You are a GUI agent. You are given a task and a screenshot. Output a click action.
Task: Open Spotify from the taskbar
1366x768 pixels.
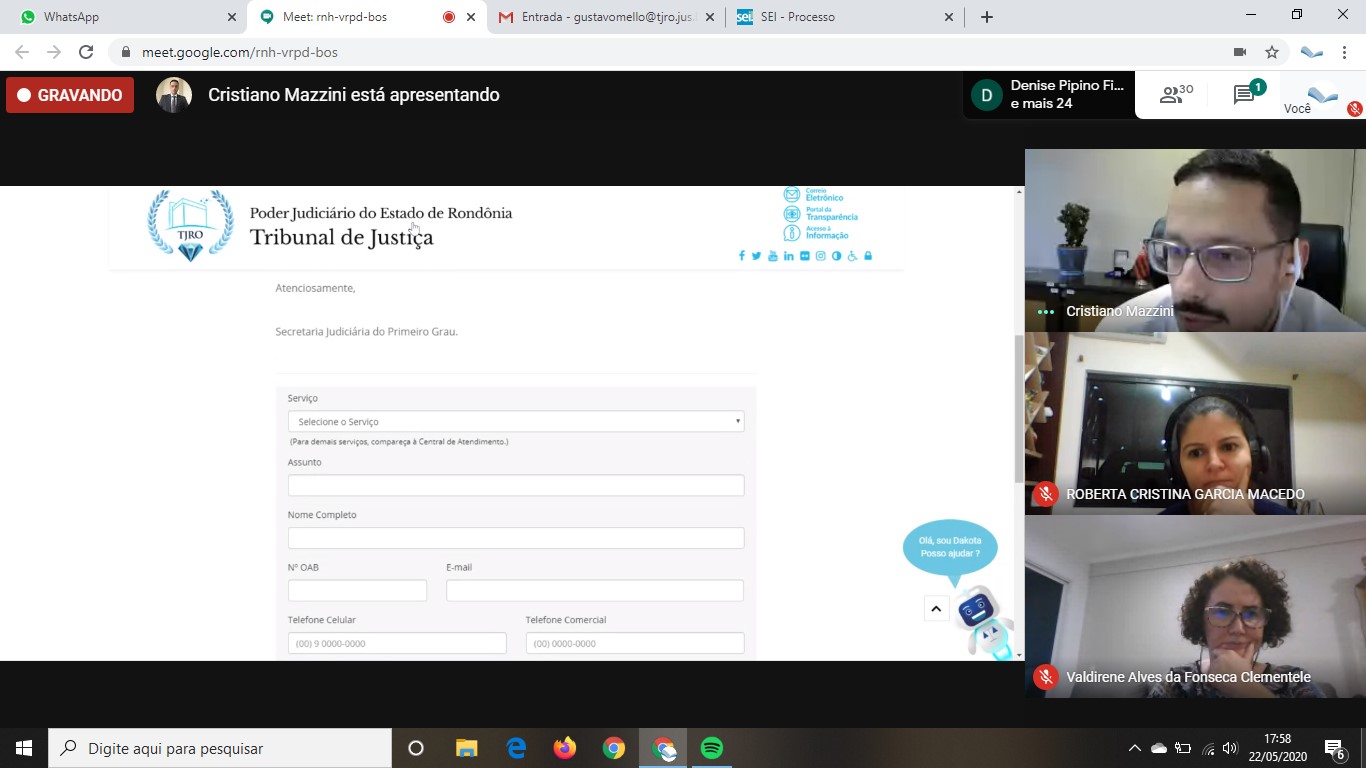point(712,748)
